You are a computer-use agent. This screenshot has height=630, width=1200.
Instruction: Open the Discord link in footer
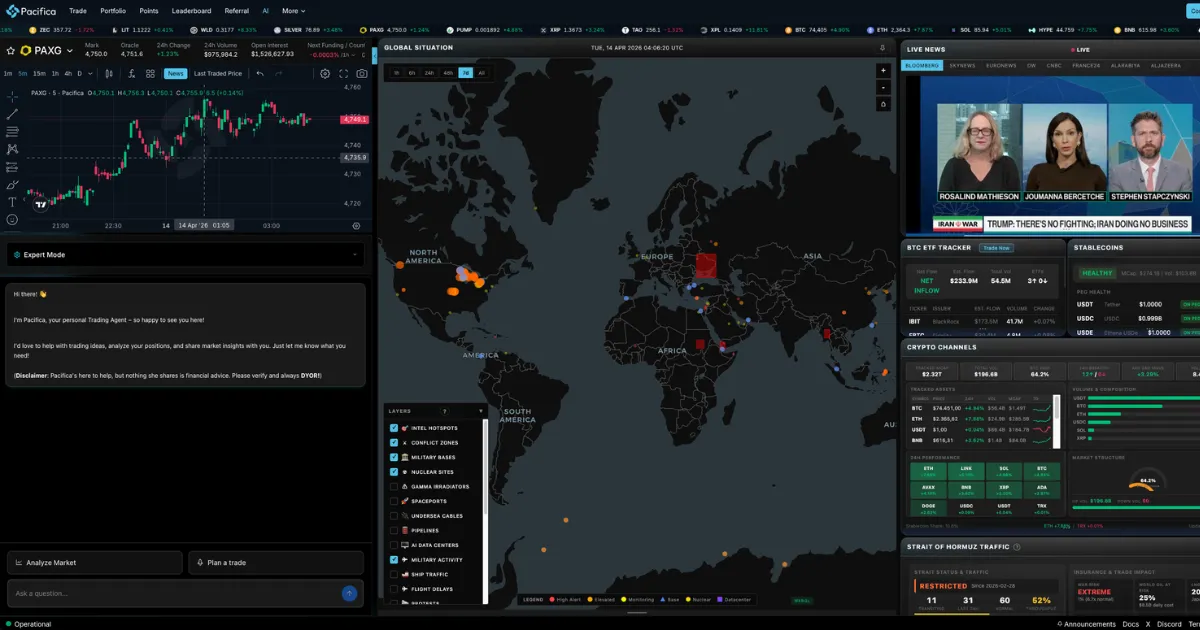coord(1169,624)
